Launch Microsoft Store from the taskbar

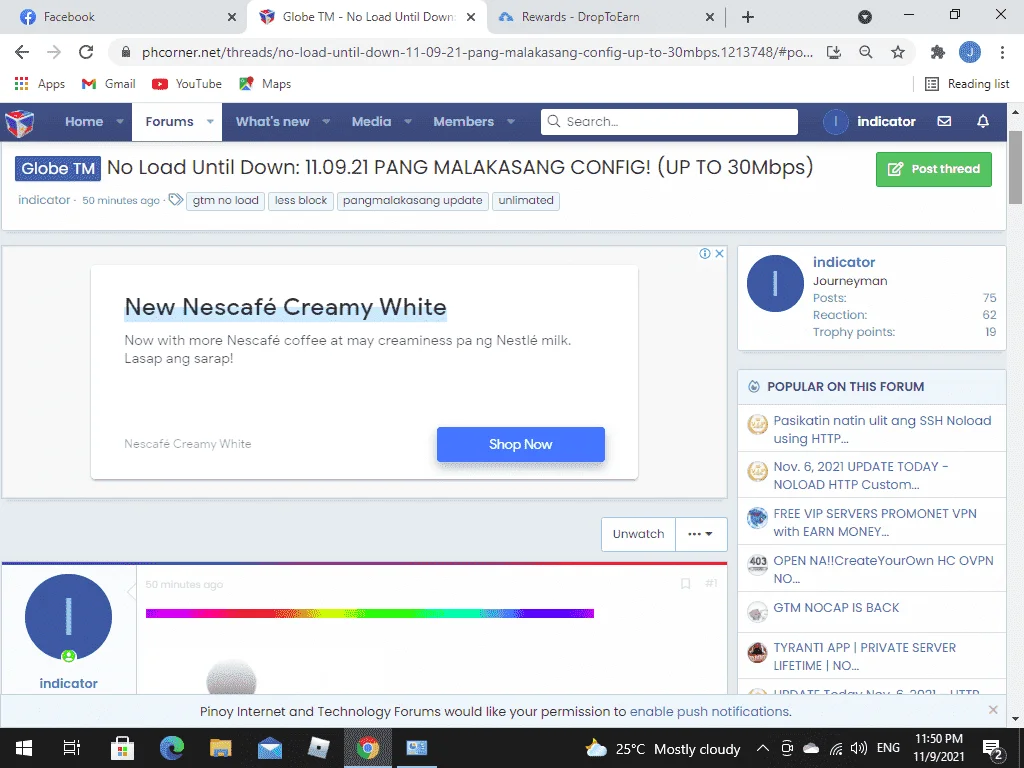(x=122, y=748)
